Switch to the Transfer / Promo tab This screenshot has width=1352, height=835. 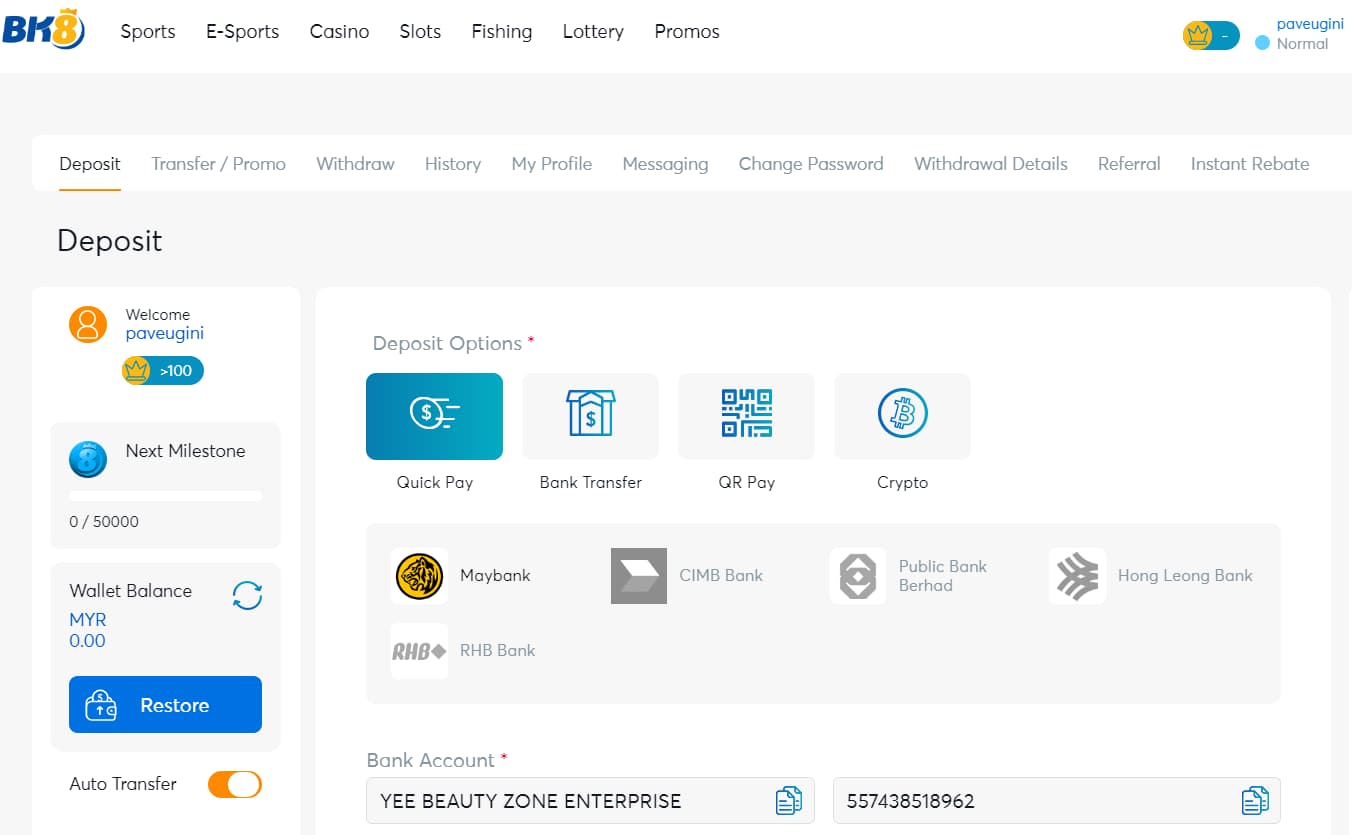[x=218, y=164]
